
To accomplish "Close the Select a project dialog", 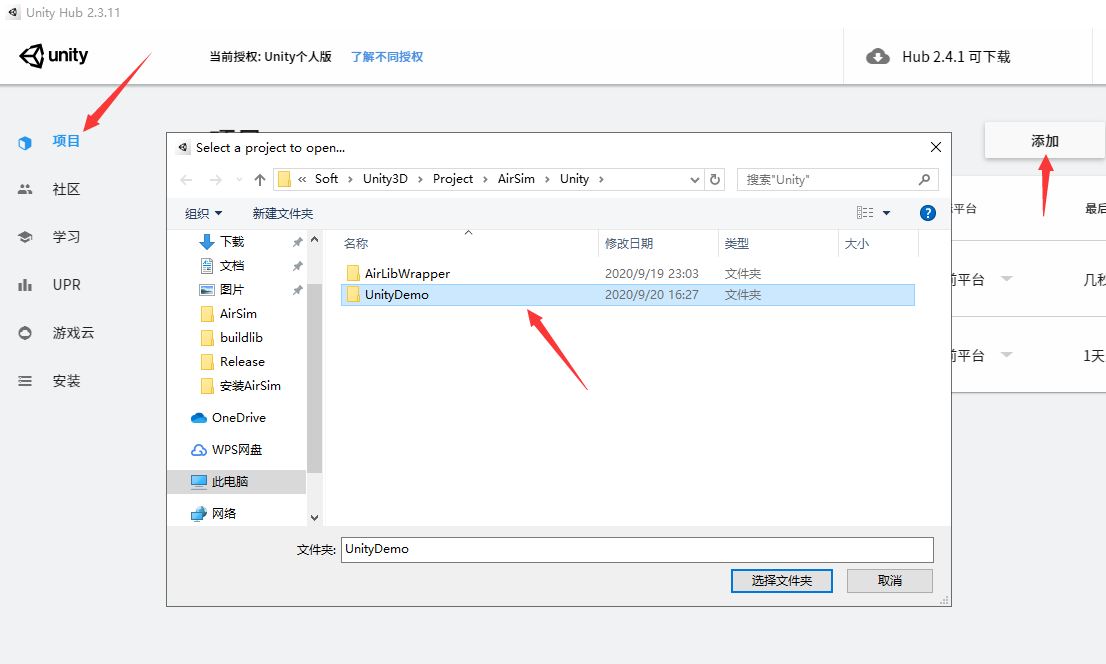I will (935, 147).
